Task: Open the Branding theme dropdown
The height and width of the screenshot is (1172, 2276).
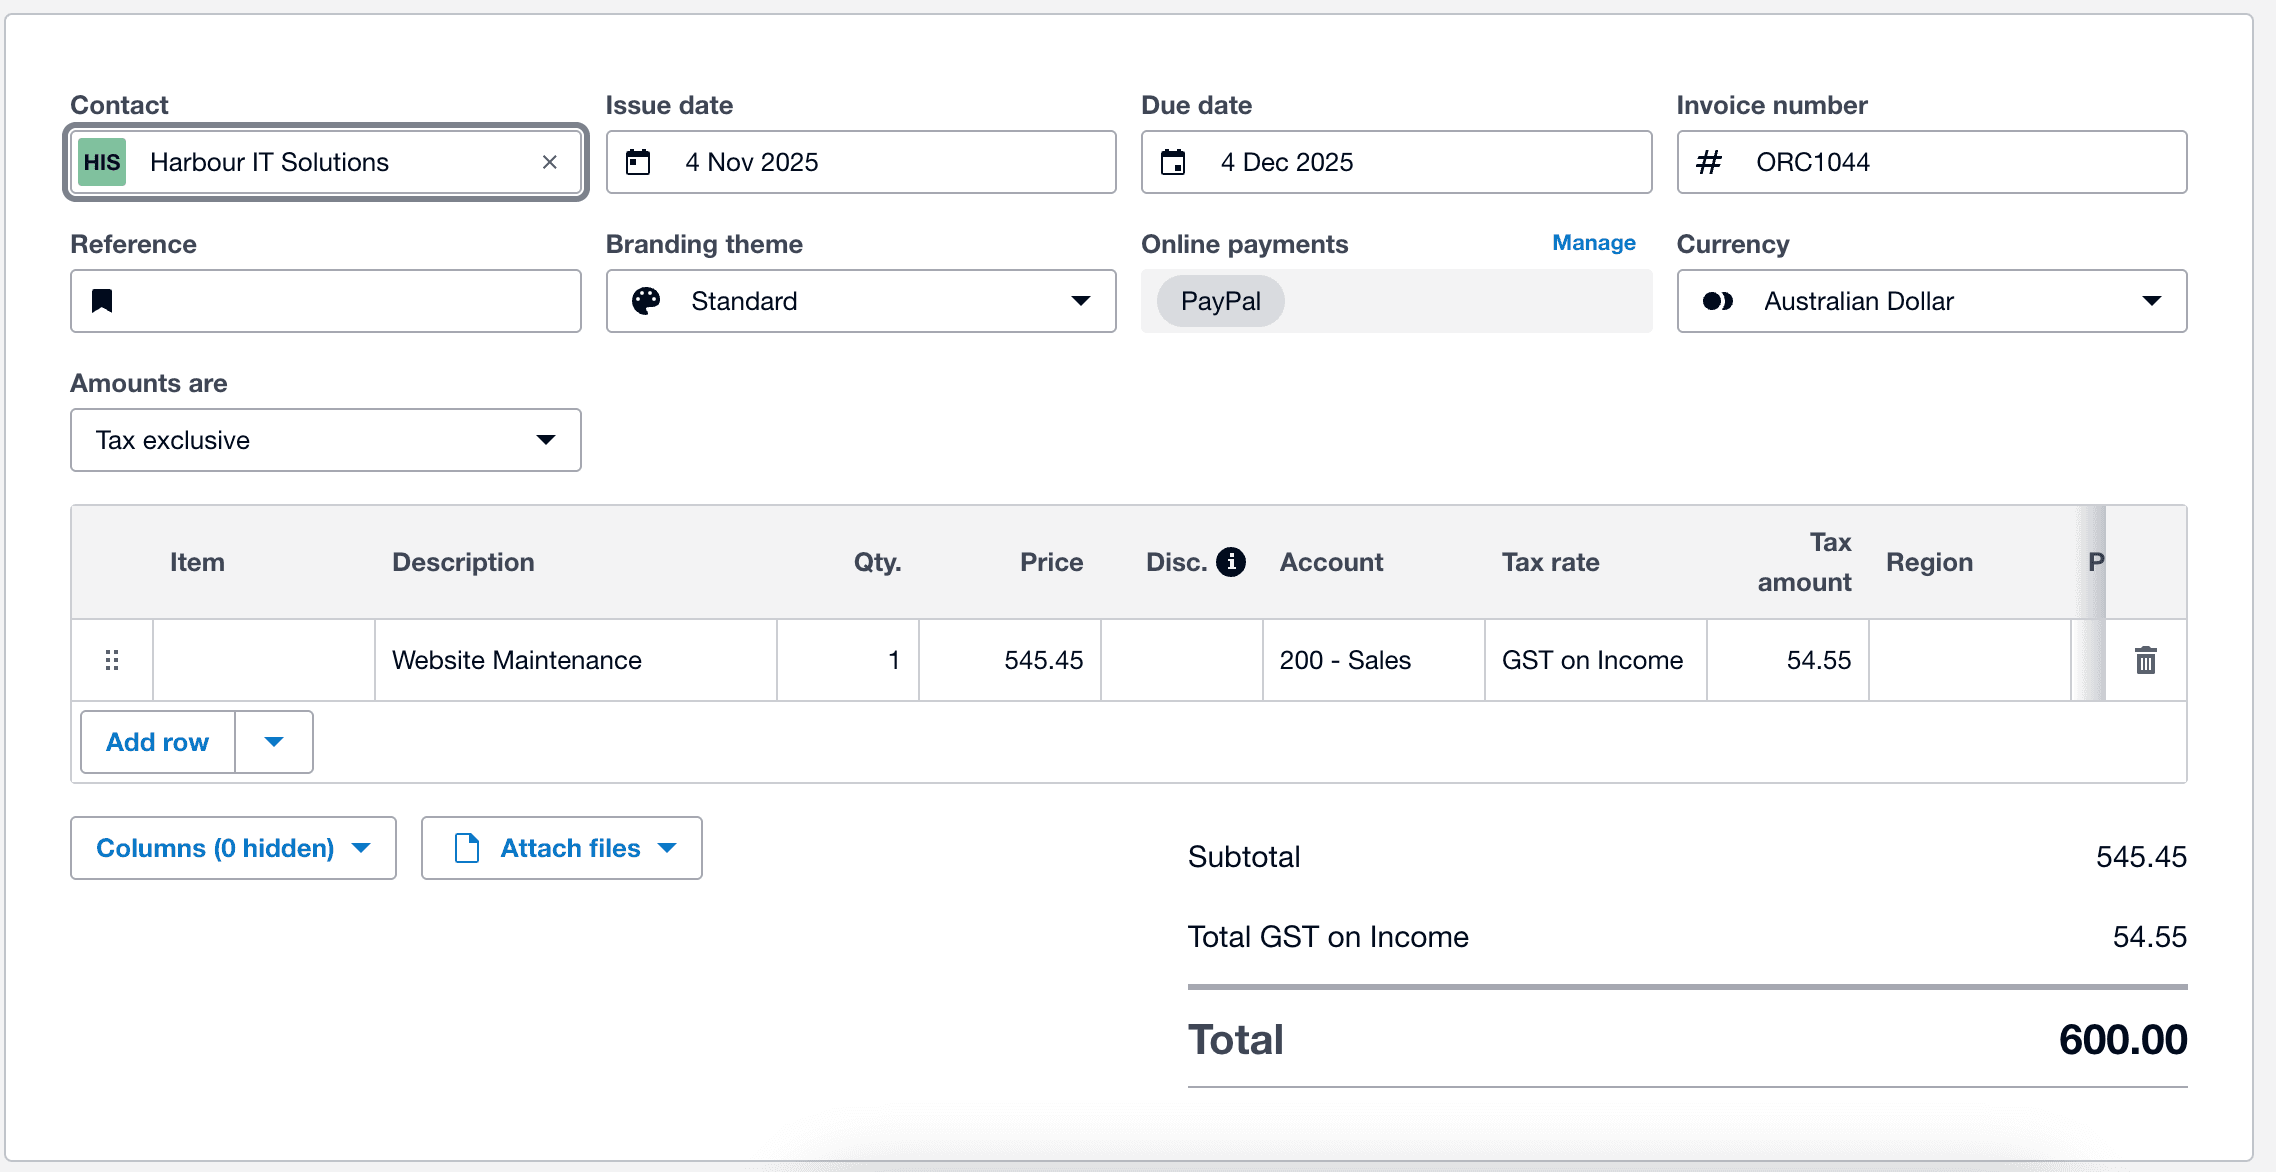Action: click(x=860, y=301)
